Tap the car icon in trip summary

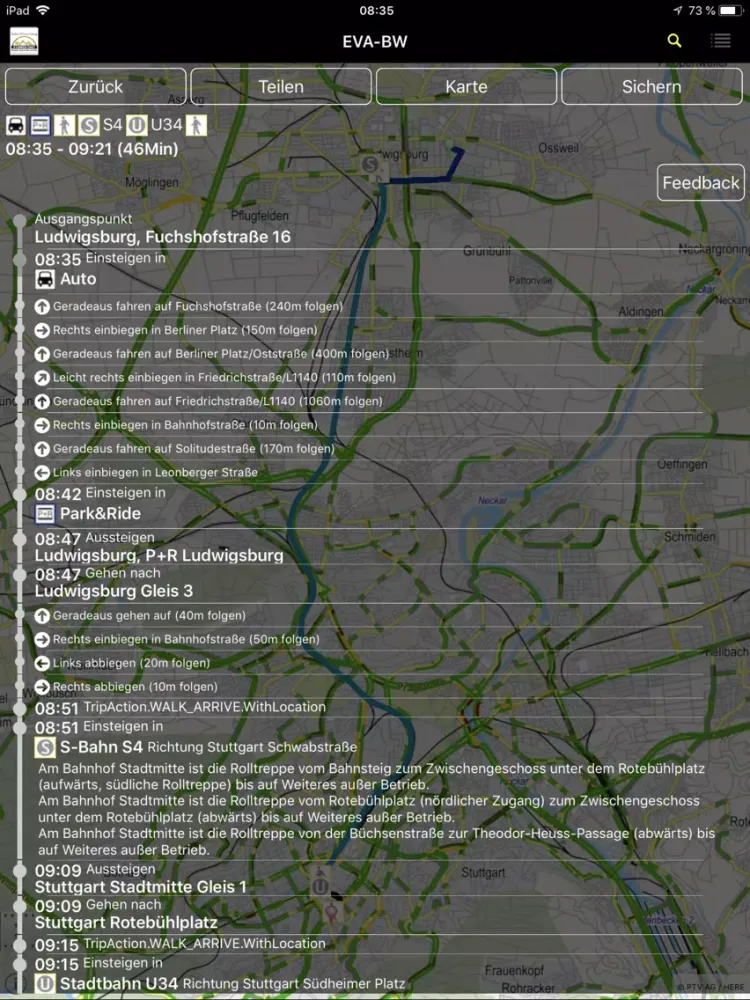16,125
